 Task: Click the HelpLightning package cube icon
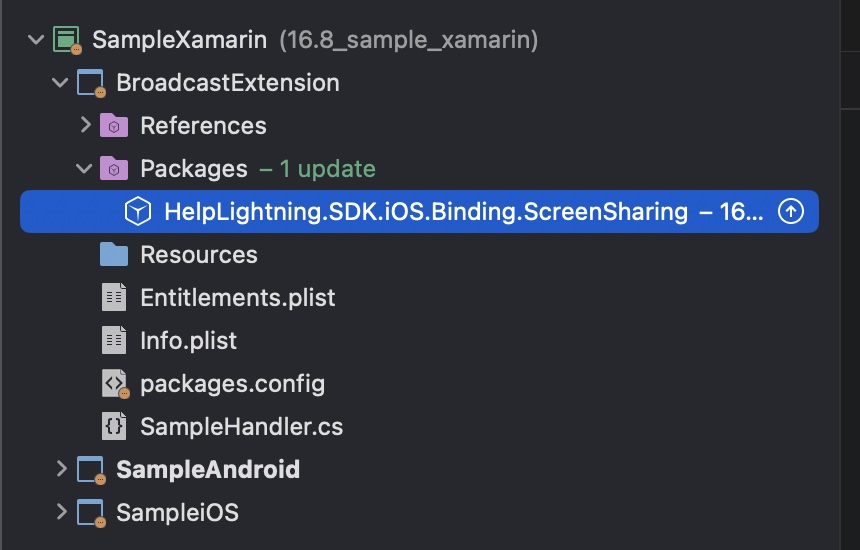tap(138, 211)
